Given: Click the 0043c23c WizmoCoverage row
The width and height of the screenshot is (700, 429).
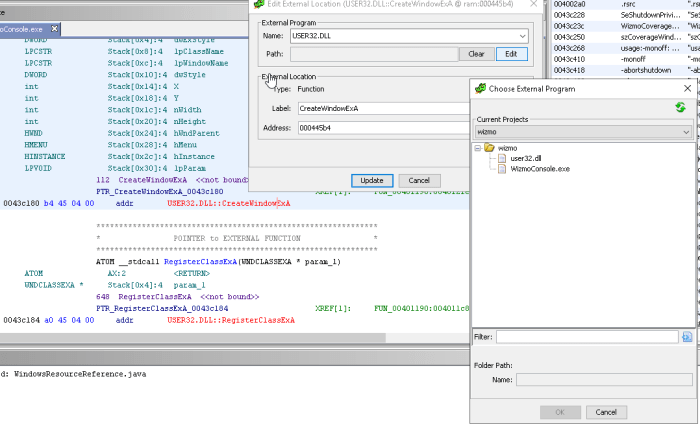Looking at the screenshot, I should 626,26.
